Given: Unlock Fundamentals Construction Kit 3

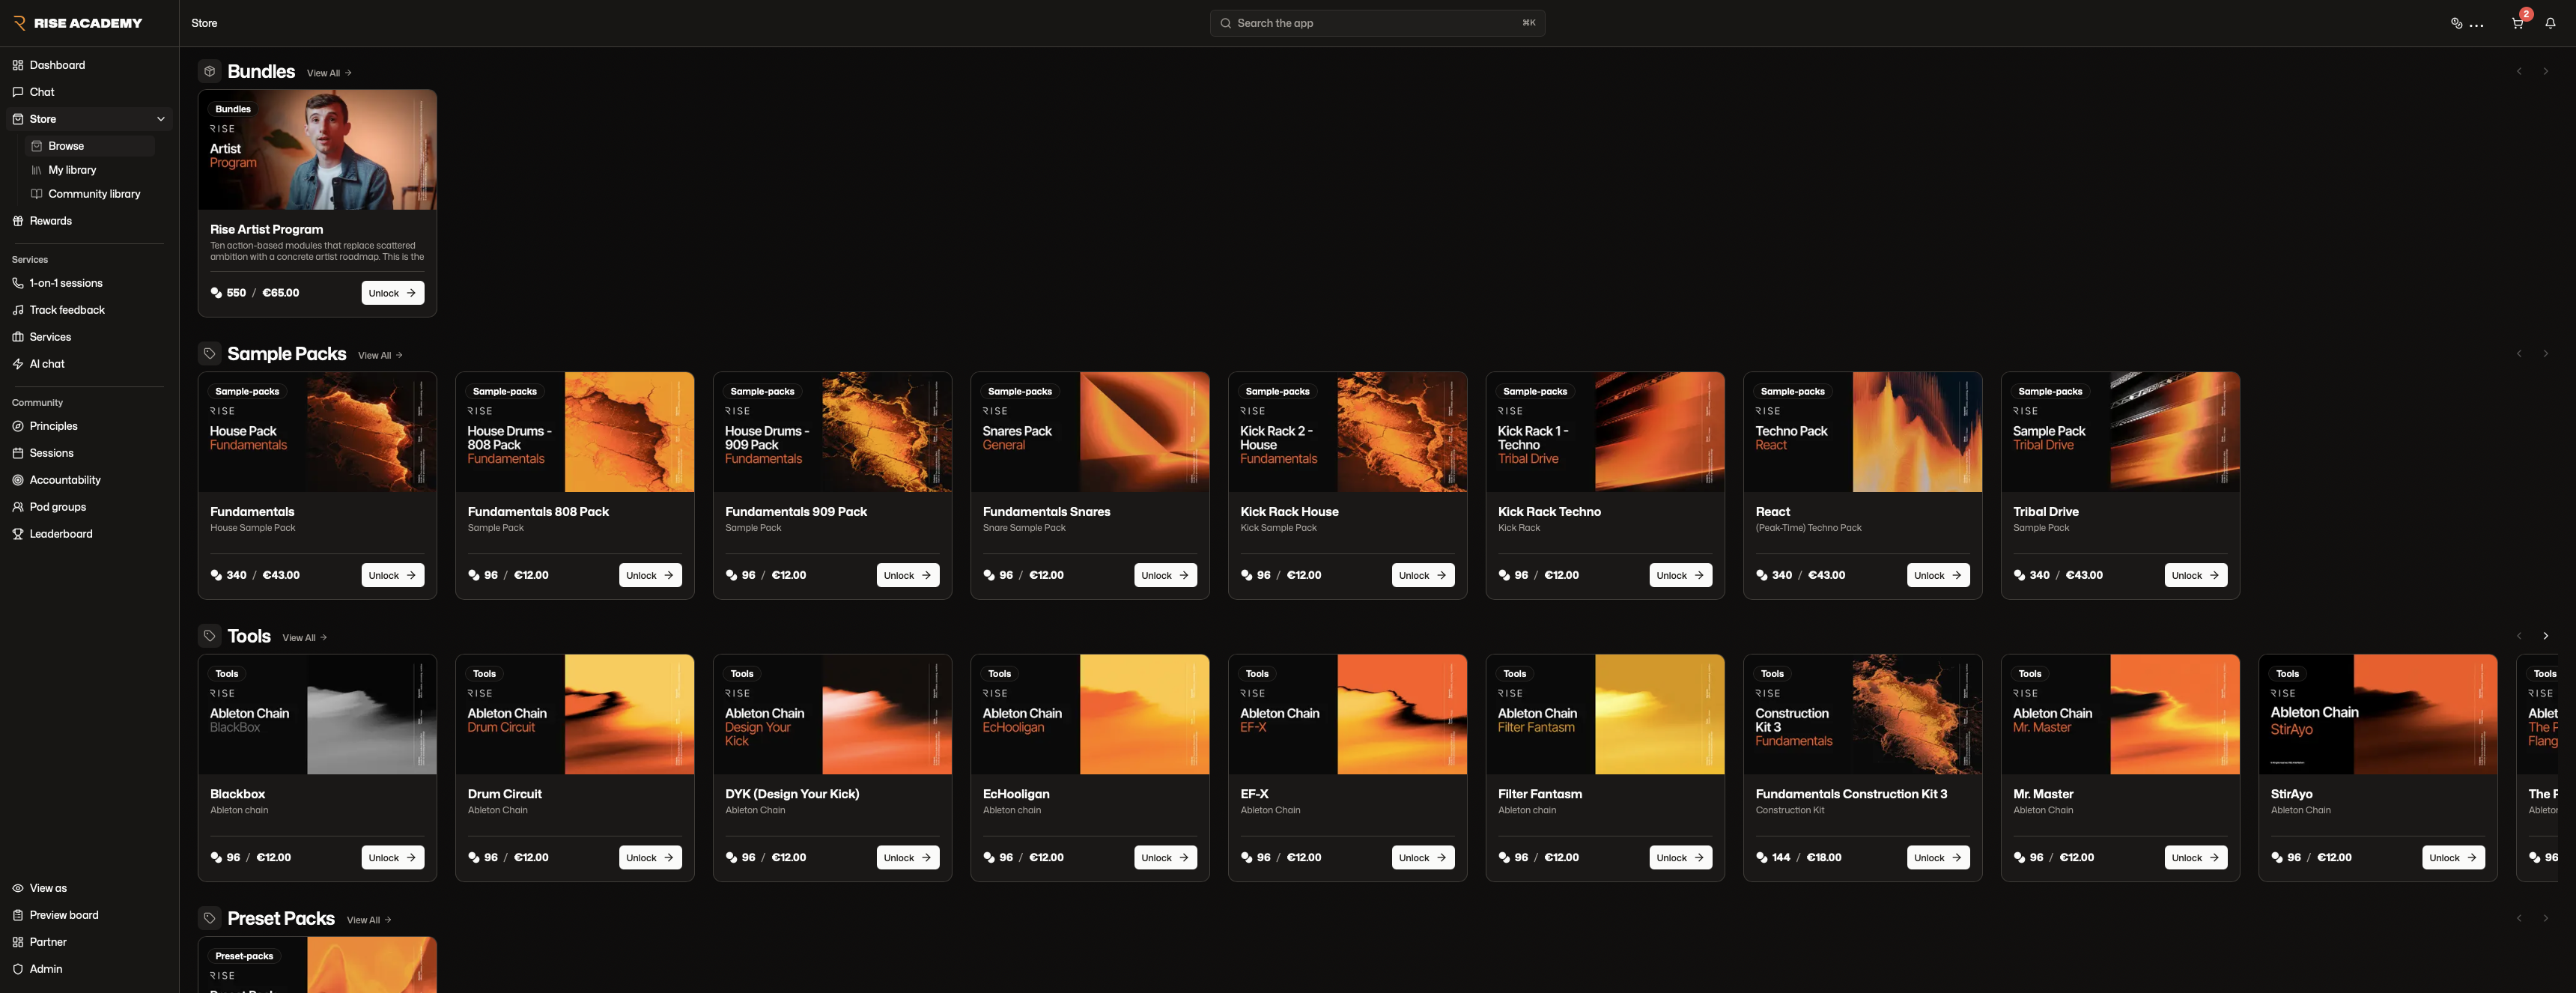Looking at the screenshot, I should (x=1938, y=858).
